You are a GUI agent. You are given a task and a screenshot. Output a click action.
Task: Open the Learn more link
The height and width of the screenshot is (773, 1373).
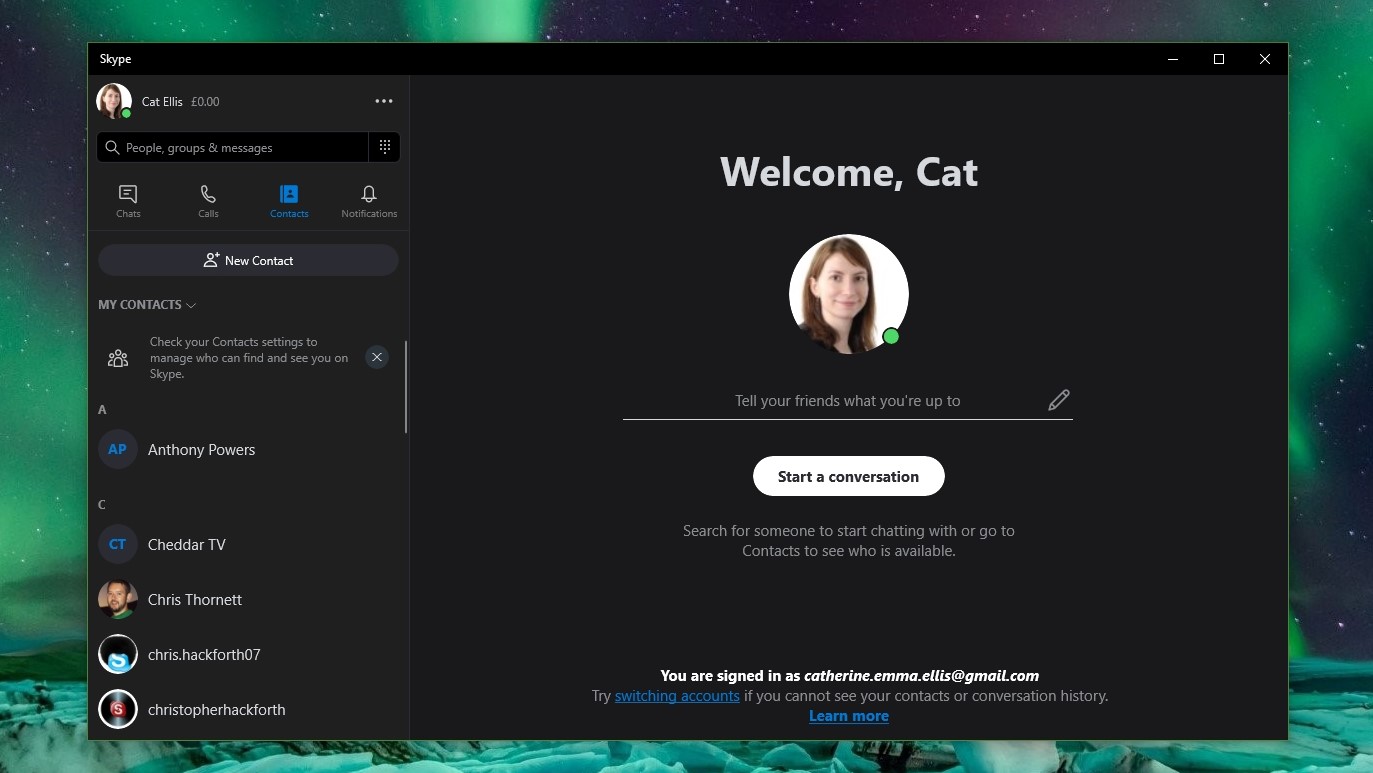pyautogui.click(x=849, y=716)
